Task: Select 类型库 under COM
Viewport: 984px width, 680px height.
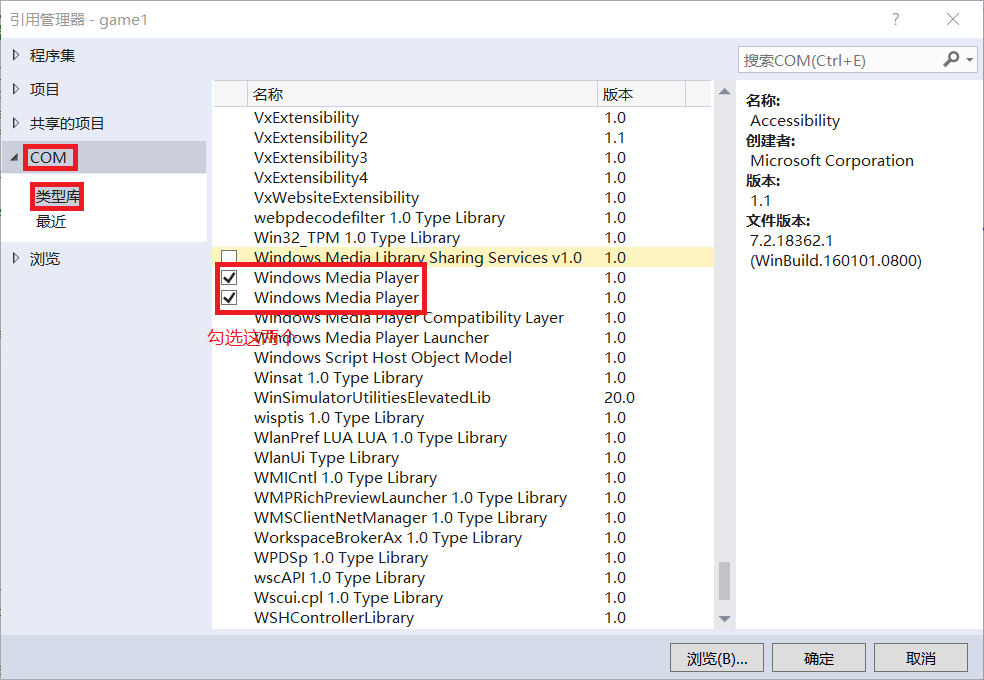Action: click(57, 196)
